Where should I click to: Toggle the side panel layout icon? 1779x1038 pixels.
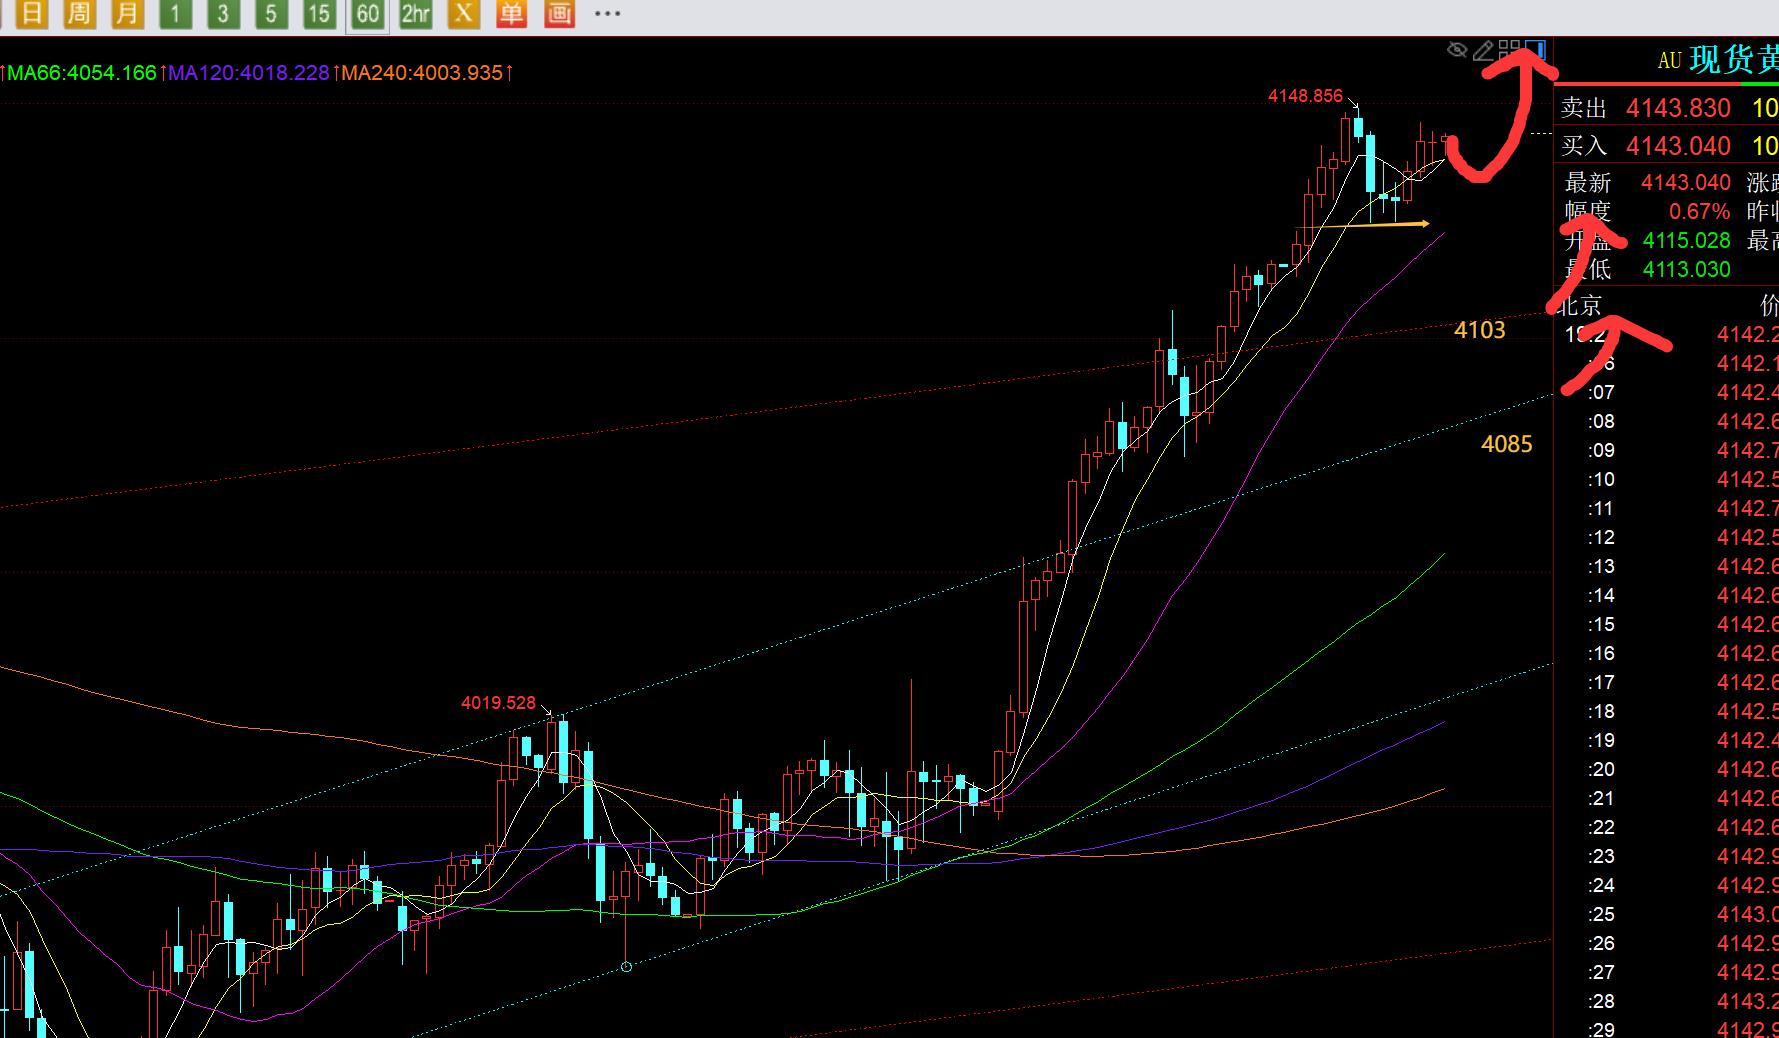[1537, 50]
